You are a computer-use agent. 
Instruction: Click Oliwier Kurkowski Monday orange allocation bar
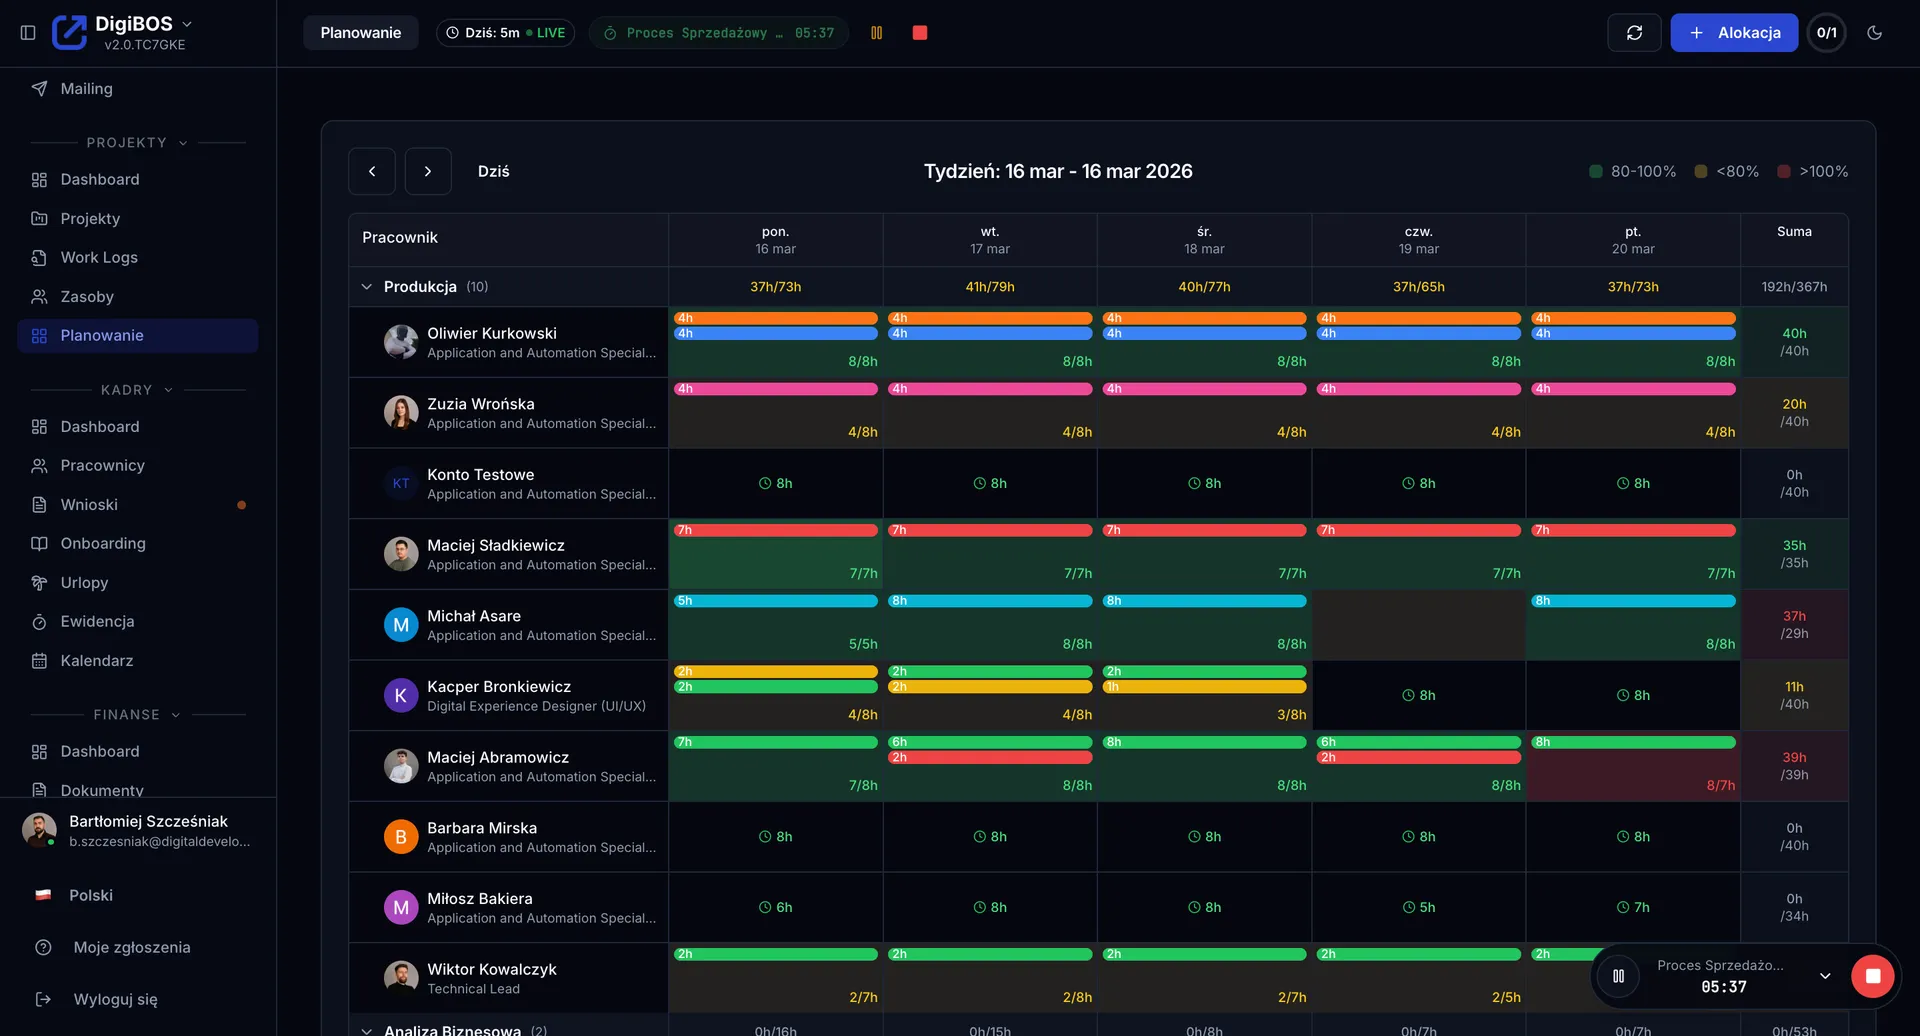776,318
